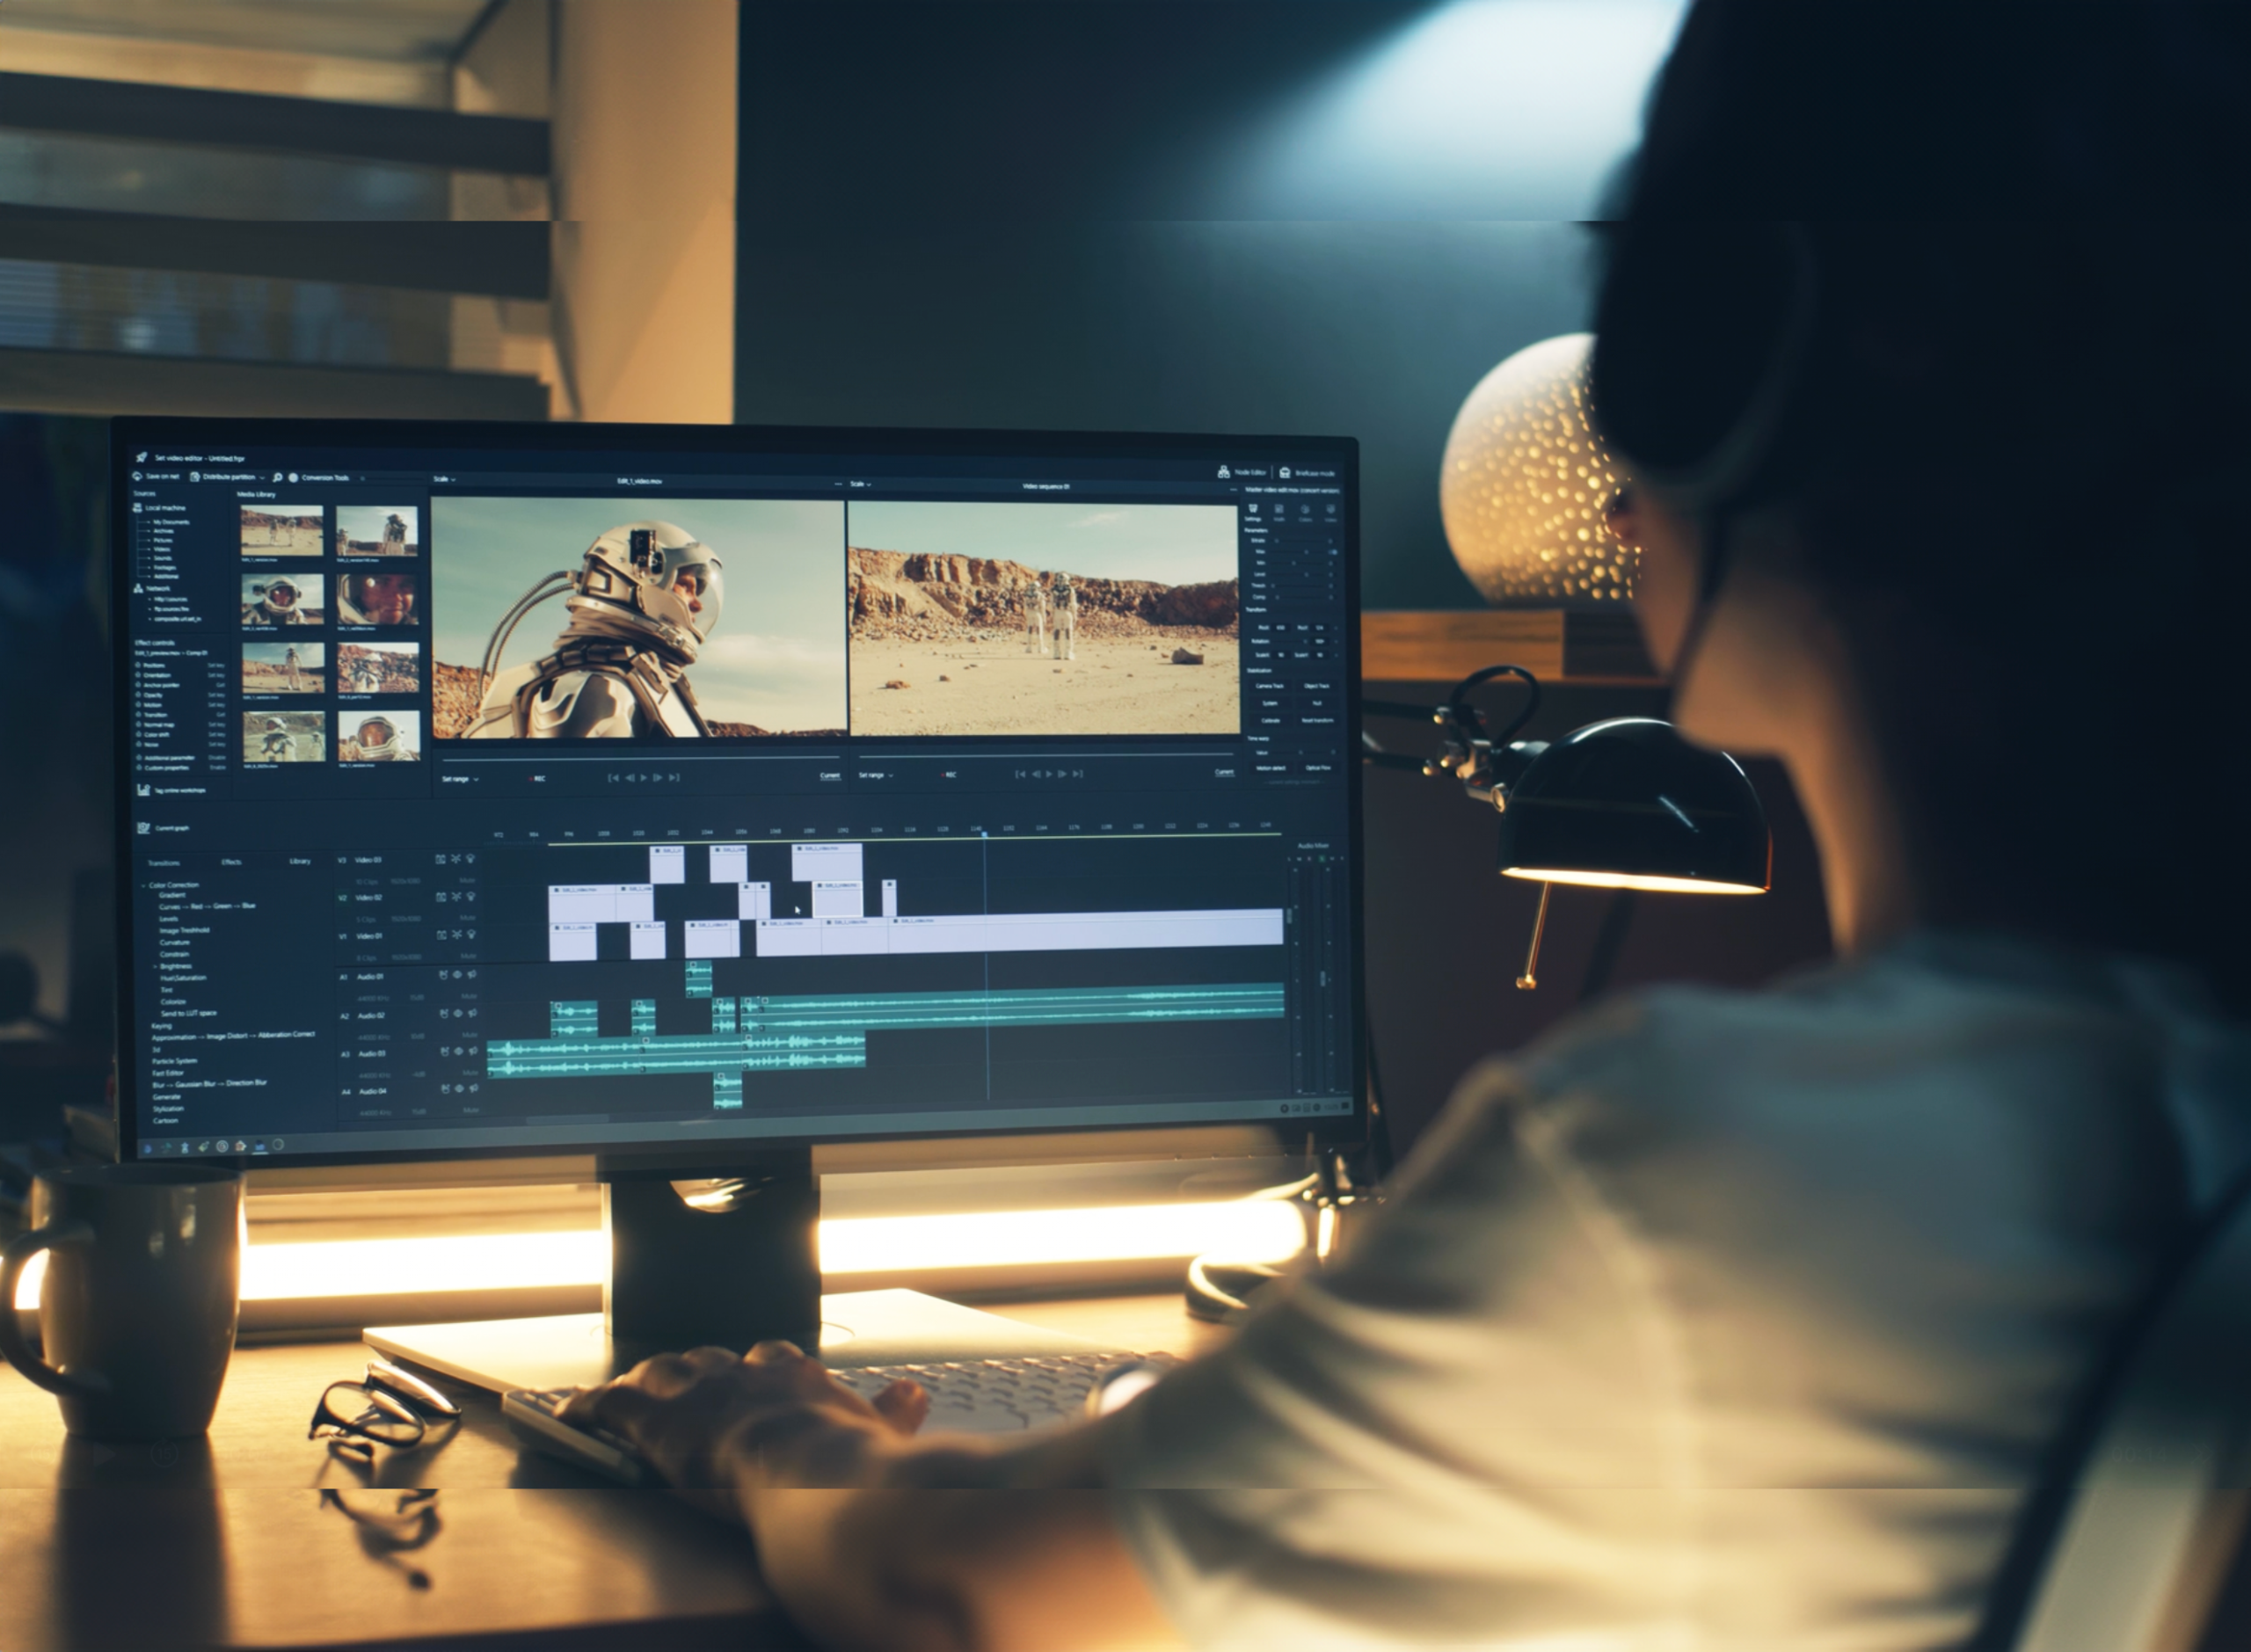Viewport: 2251px width, 1652px height.
Task: Click the search icon in the top toolbar
Action: pyautogui.click(x=277, y=478)
